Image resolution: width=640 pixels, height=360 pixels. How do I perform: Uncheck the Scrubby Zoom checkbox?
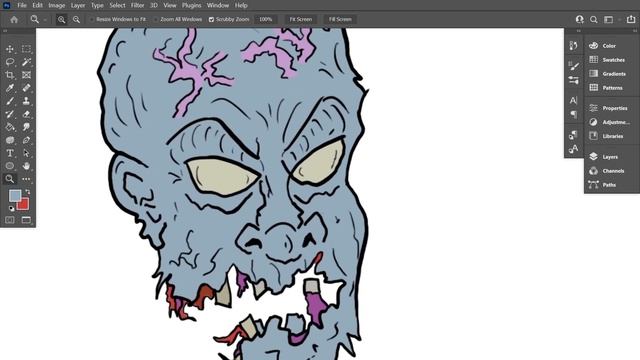(x=211, y=20)
